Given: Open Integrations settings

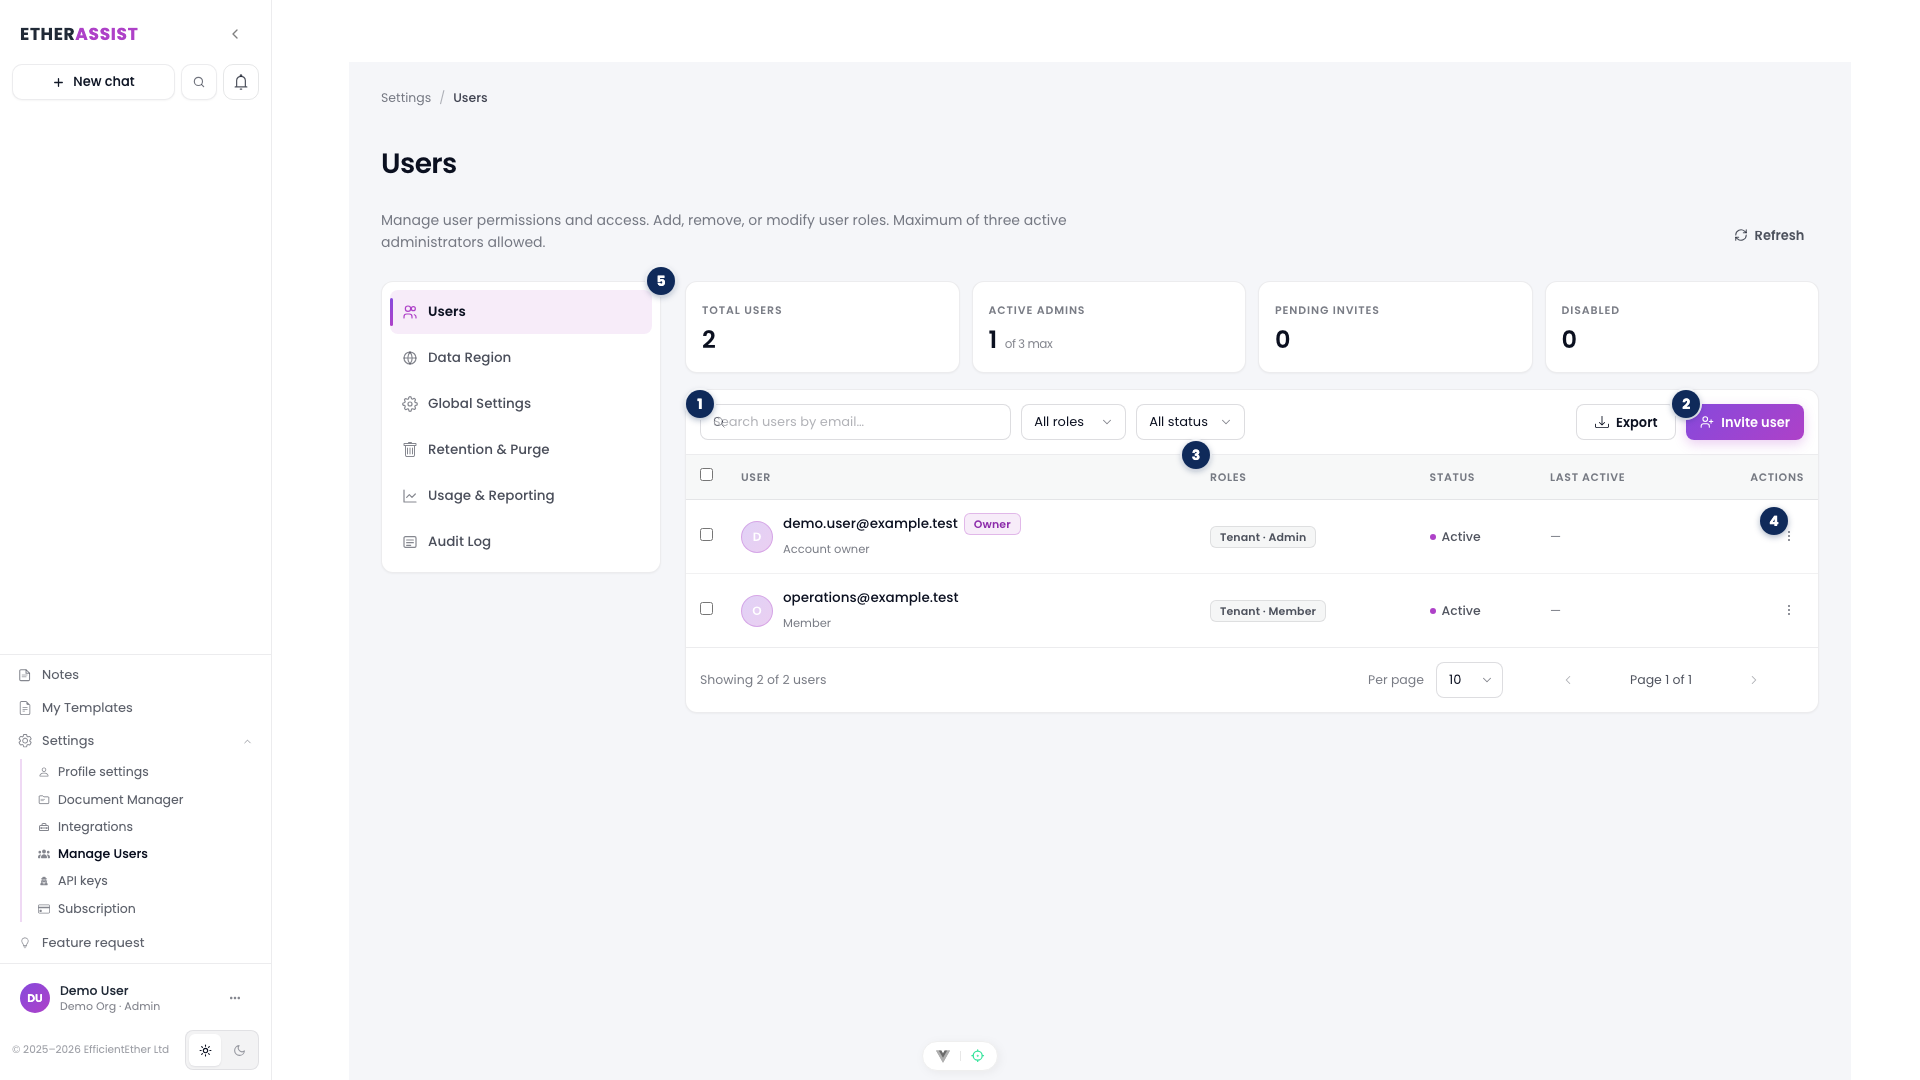Looking at the screenshot, I should pyautogui.click(x=95, y=827).
